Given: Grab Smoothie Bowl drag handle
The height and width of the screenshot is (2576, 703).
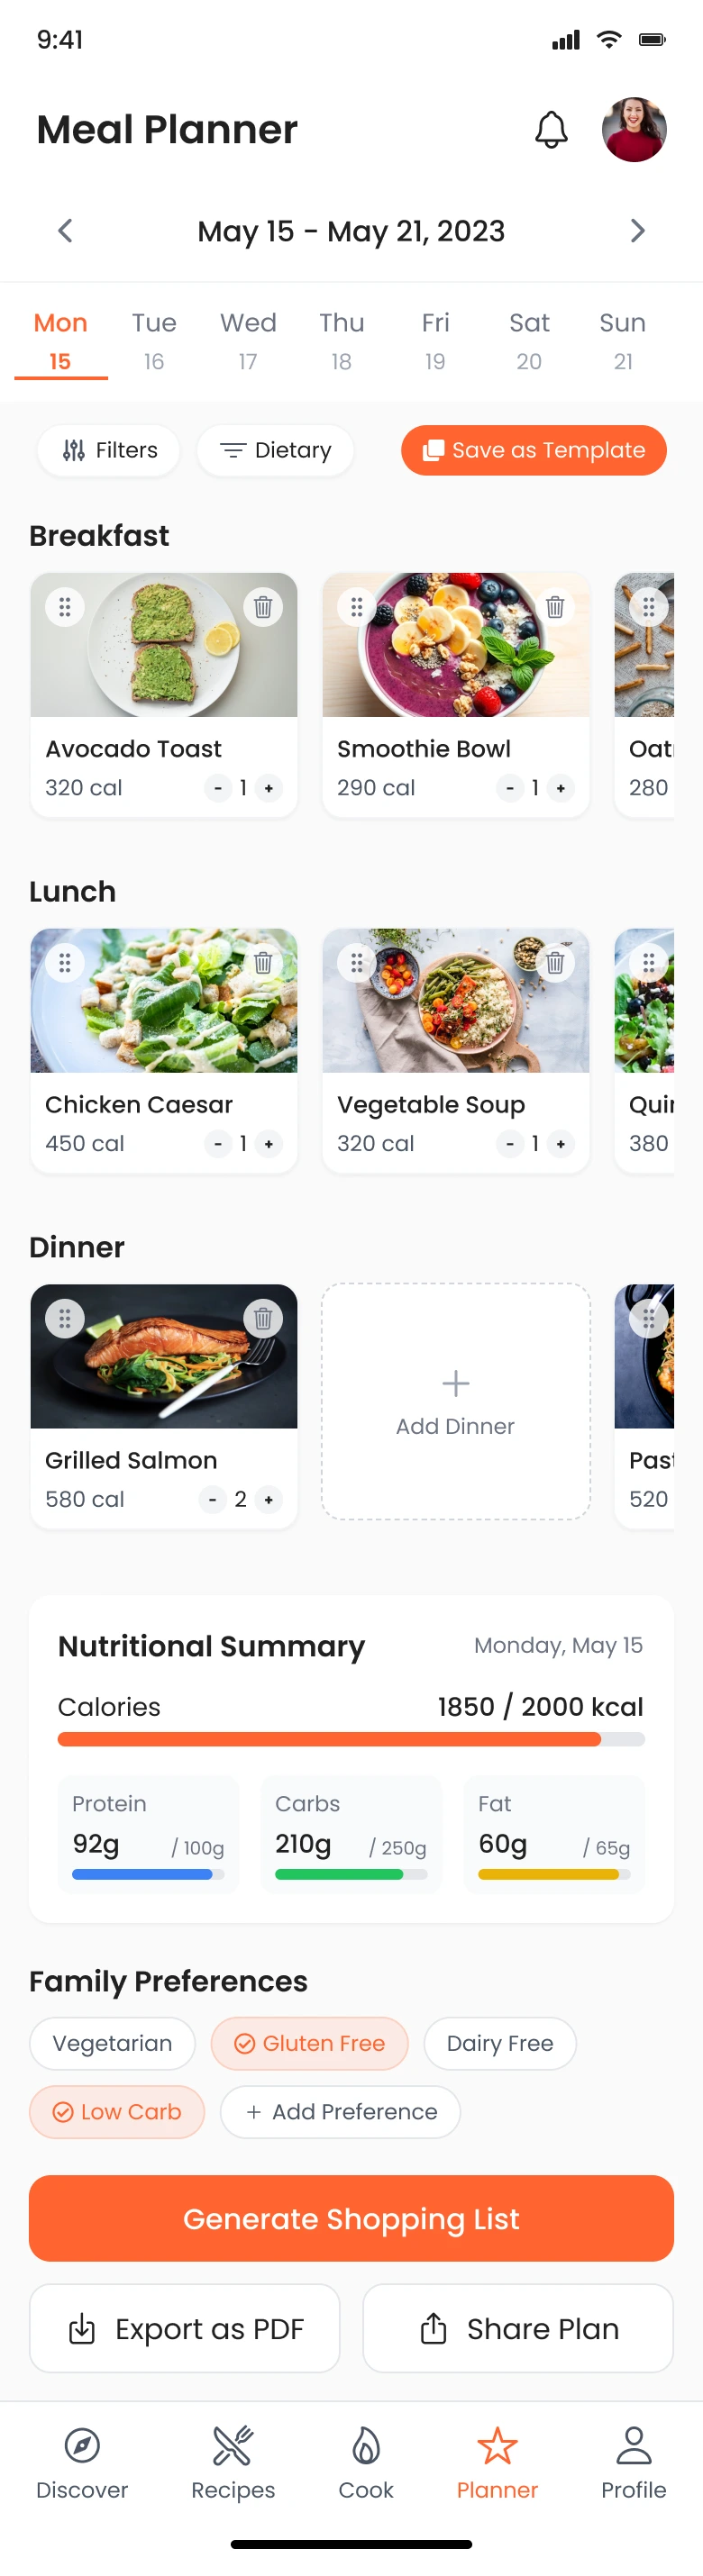Looking at the screenshot, I should pyautogui.click(x=357, y=607).
